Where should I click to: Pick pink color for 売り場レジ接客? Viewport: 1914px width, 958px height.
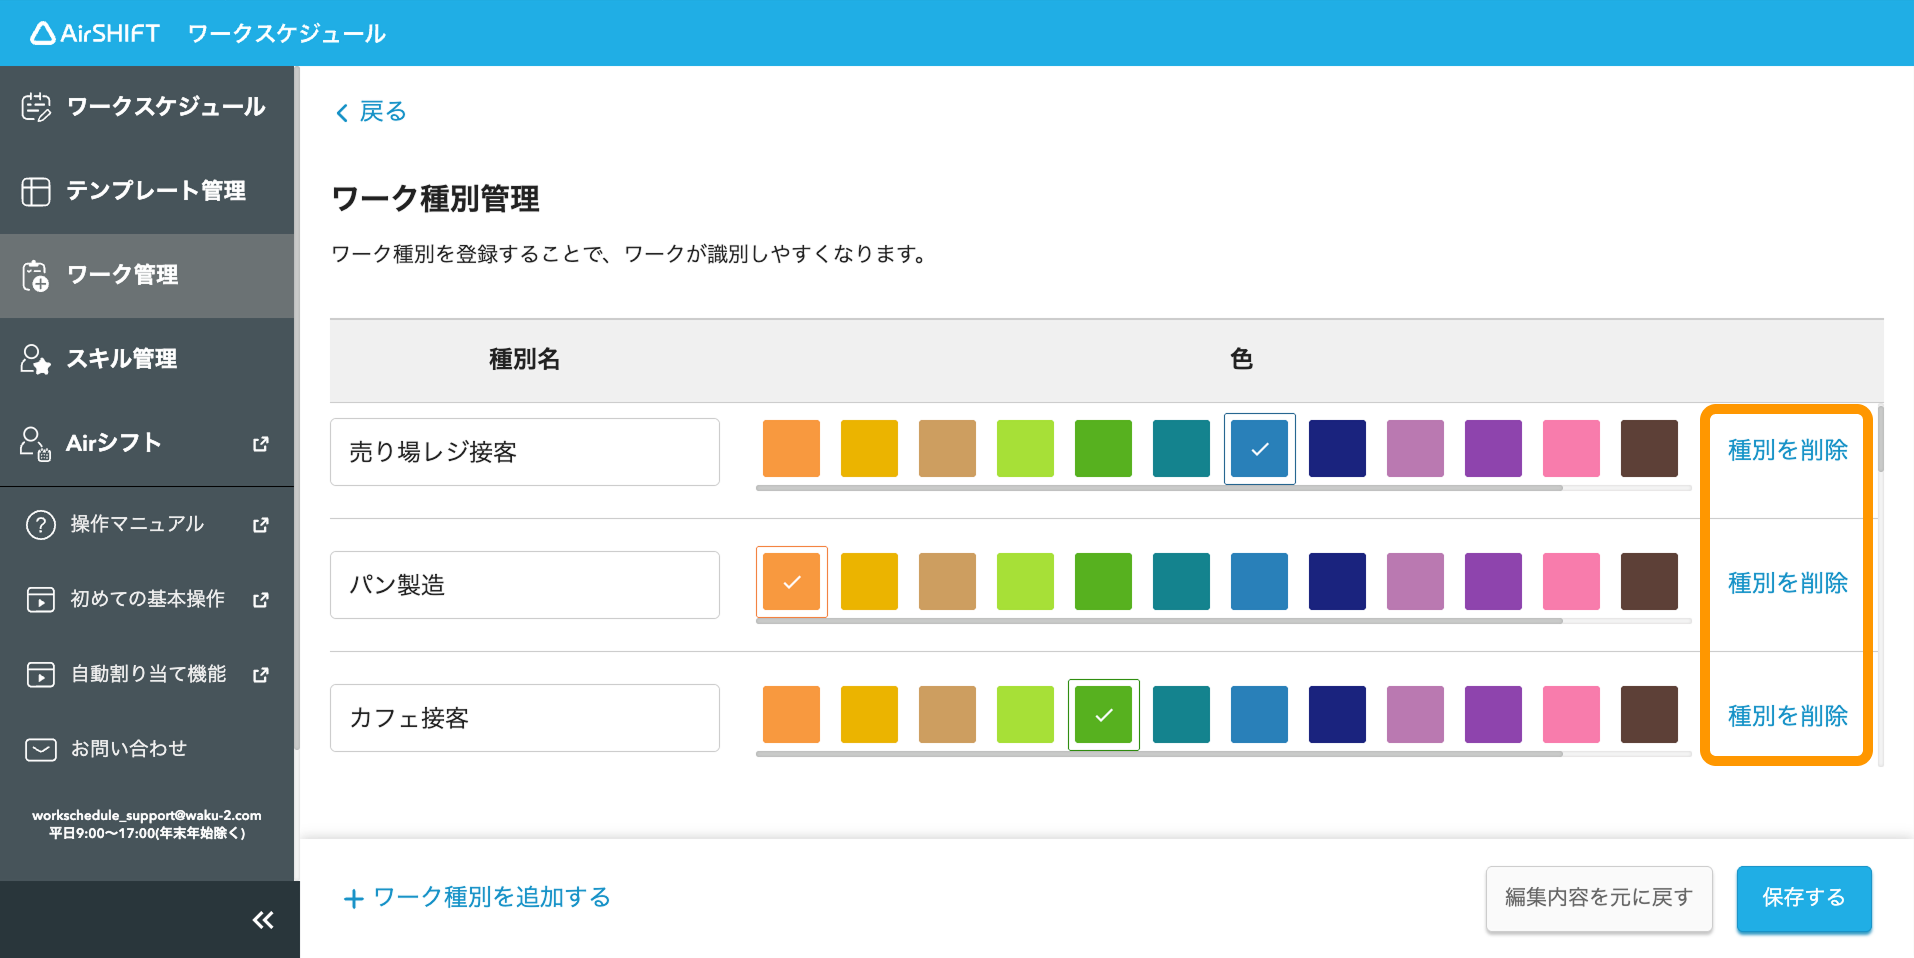[1571, 448]
